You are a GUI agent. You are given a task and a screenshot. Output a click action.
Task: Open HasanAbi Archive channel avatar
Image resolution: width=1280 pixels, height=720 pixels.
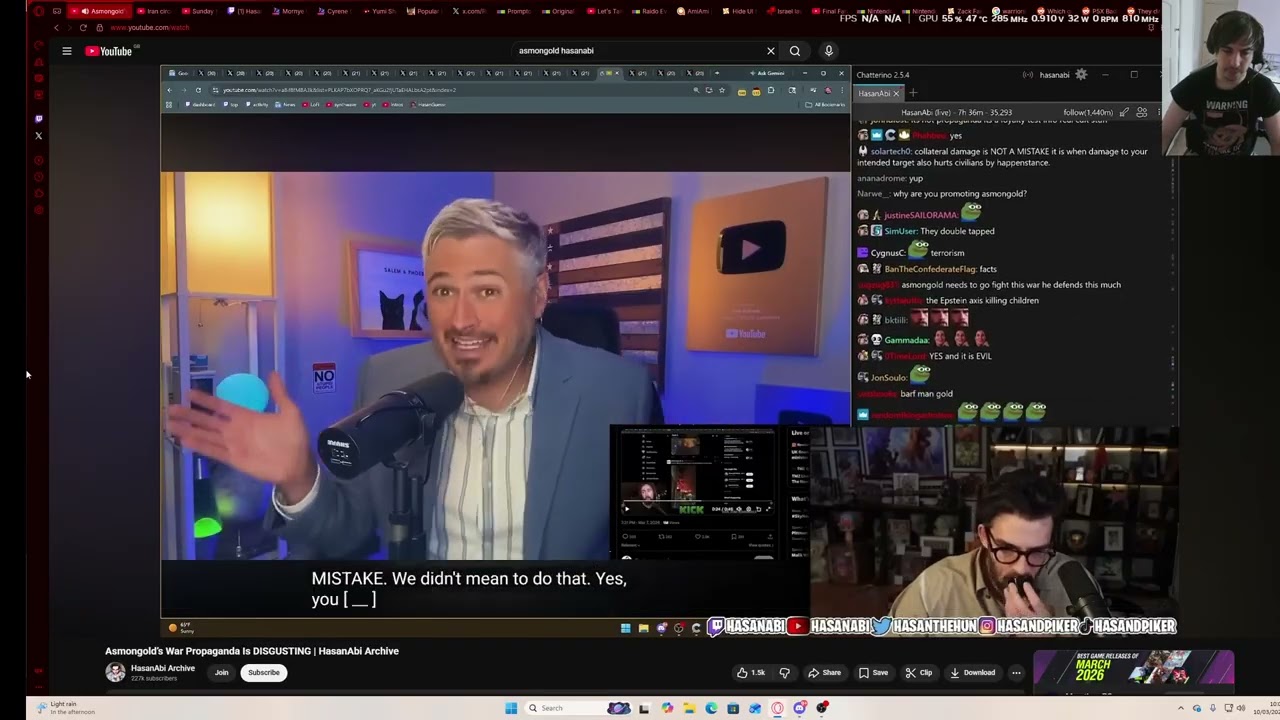(x=116, y=672)
